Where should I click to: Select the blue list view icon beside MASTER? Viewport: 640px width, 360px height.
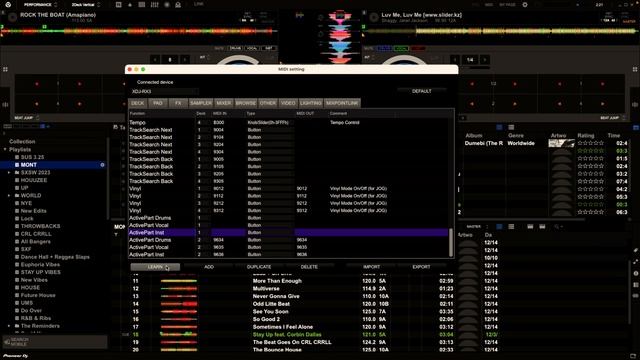(499, 227)
